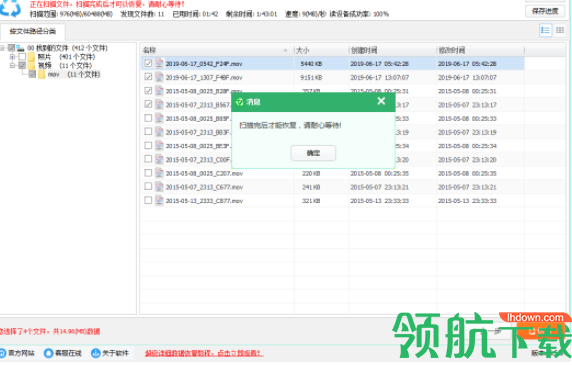Check the 照片 folder checkbox
This screenshot has height=365, width=572.
pos(22,57)
